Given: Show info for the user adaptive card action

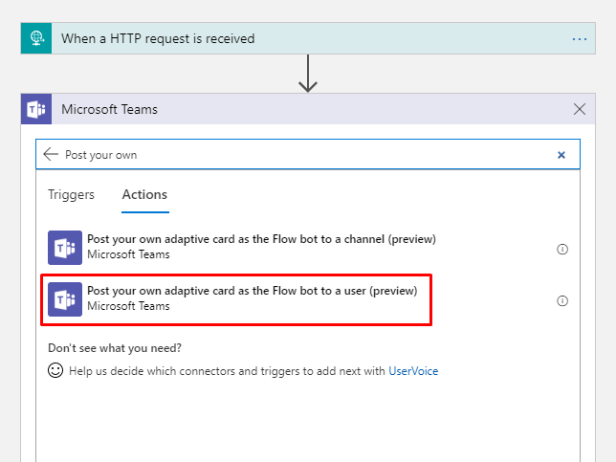Looking at the screenshot, I should pyautogui.click(x=562, y=300).
